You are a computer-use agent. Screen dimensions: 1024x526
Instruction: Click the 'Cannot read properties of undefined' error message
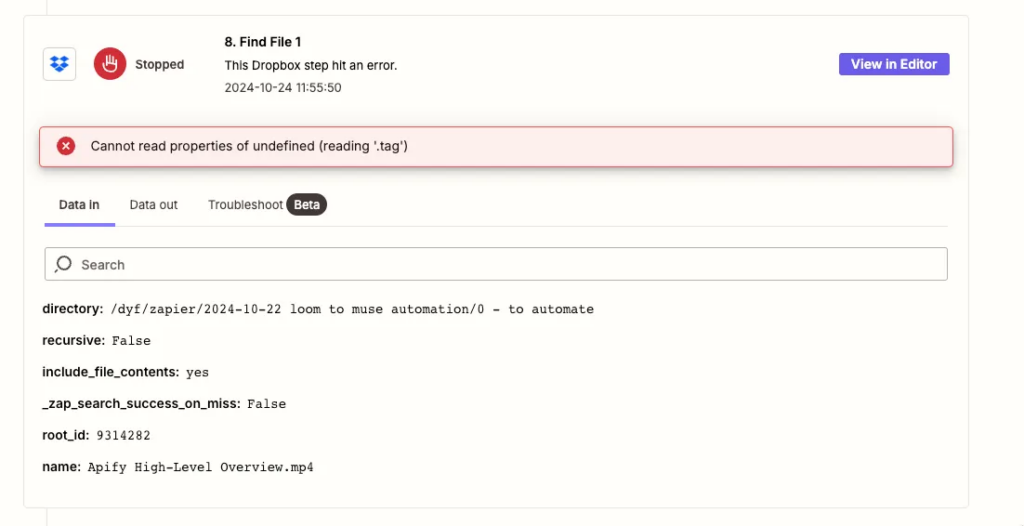(249, 146)
